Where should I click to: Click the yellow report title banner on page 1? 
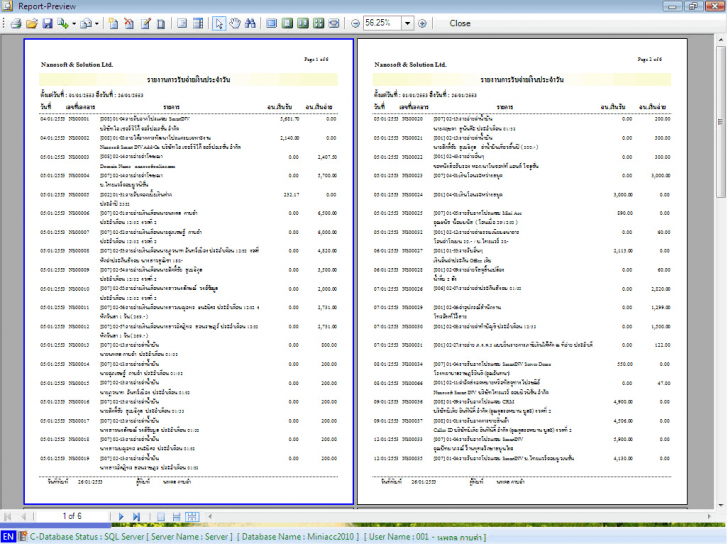188,79
